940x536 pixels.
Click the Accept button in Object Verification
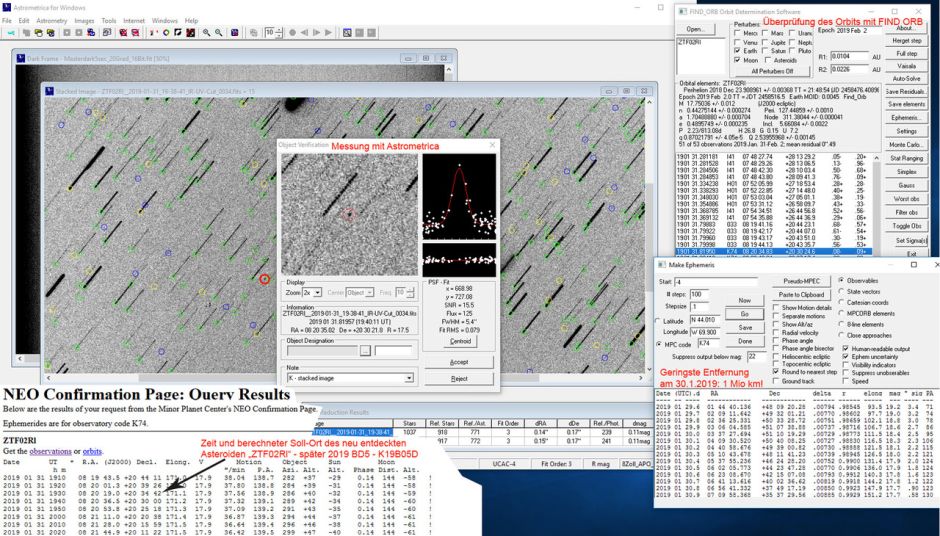pyautogui.click(x=458, y=362)
